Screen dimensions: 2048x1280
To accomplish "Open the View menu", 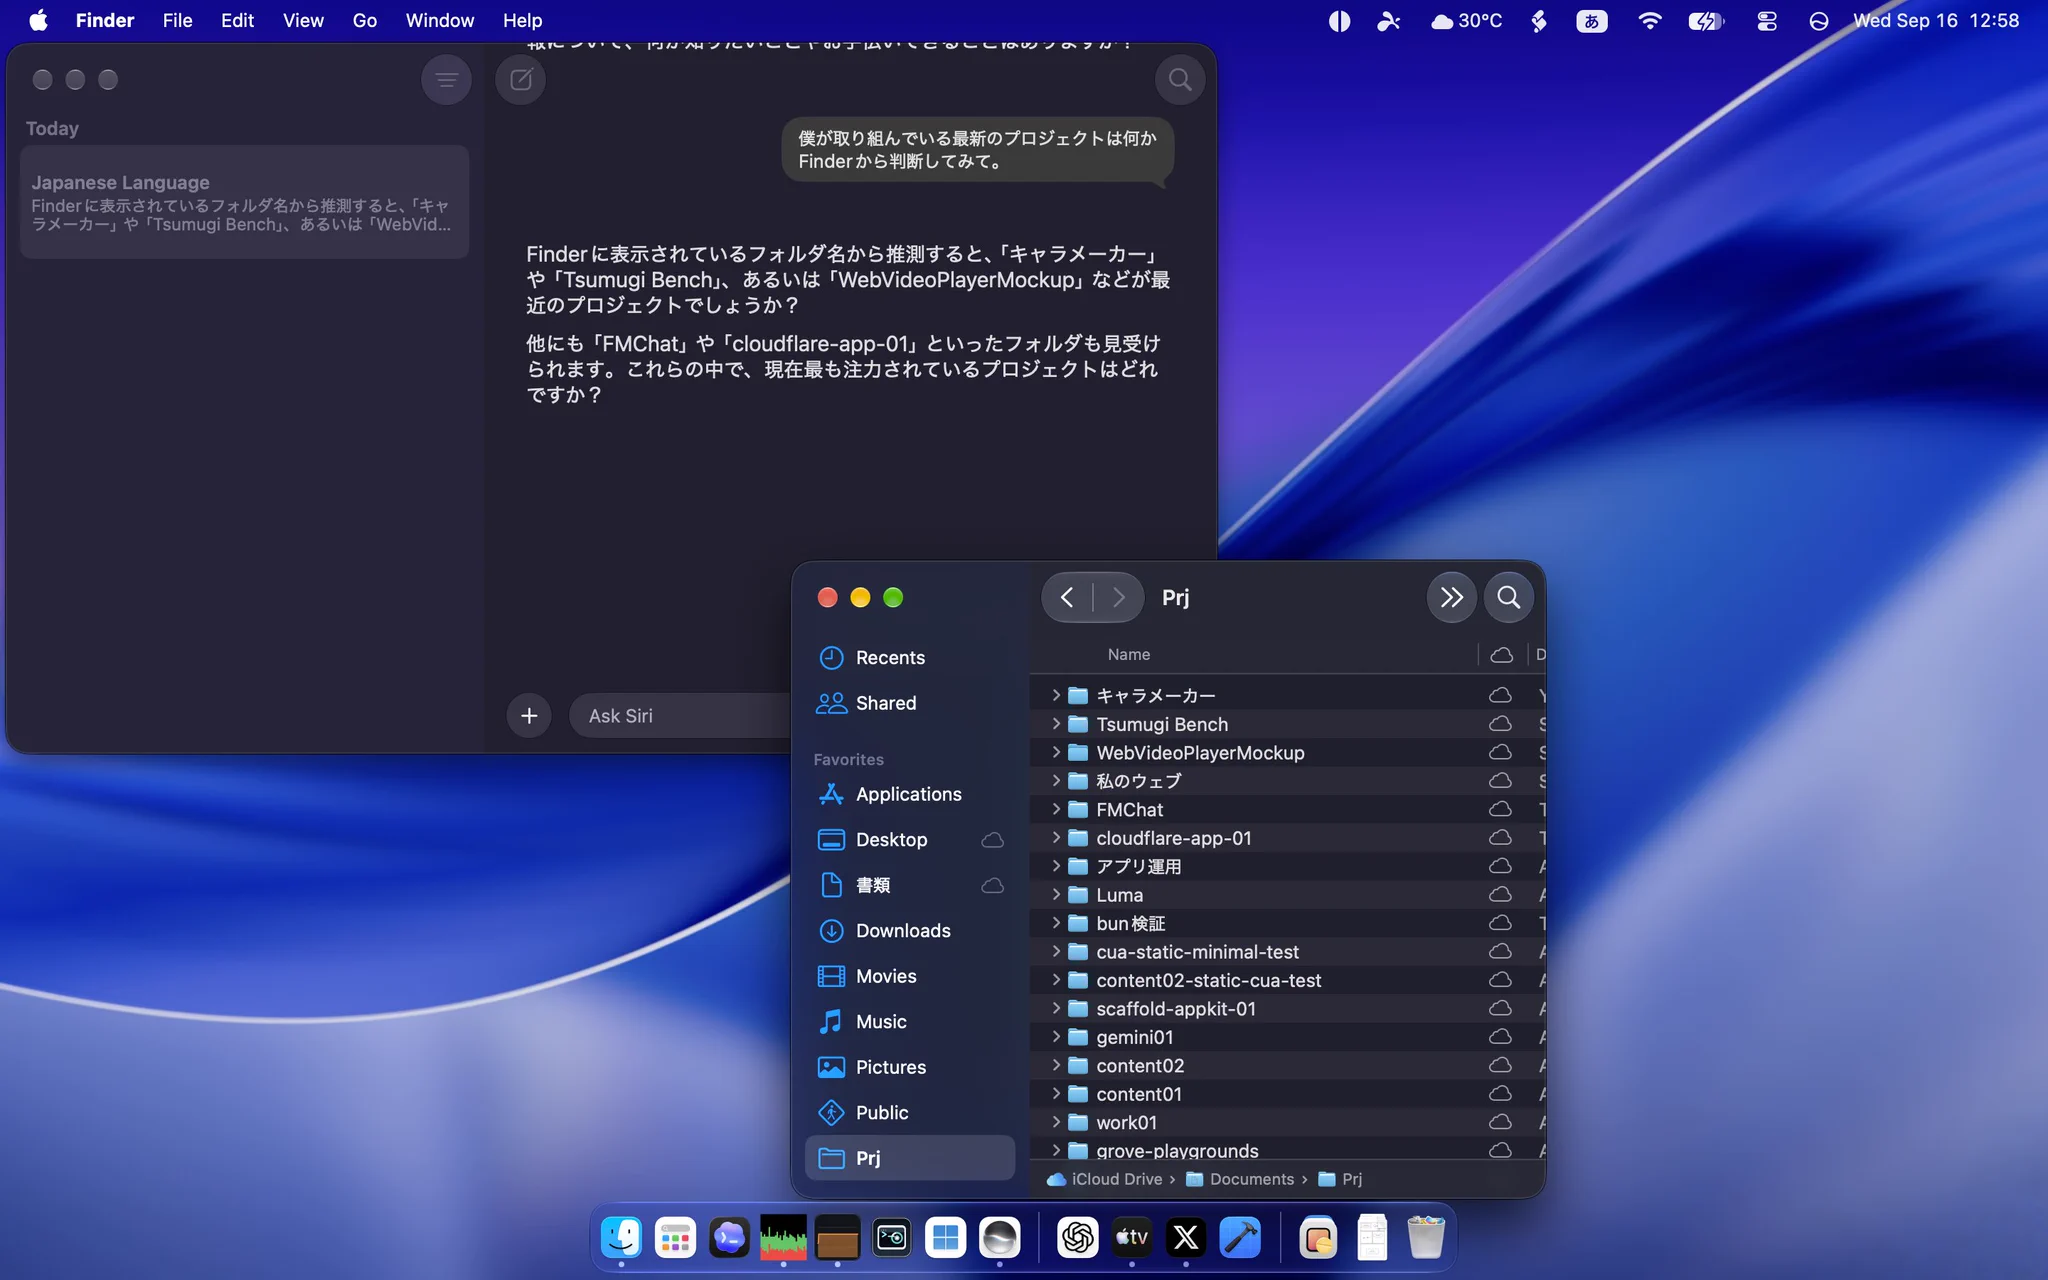I will [303, 20].
